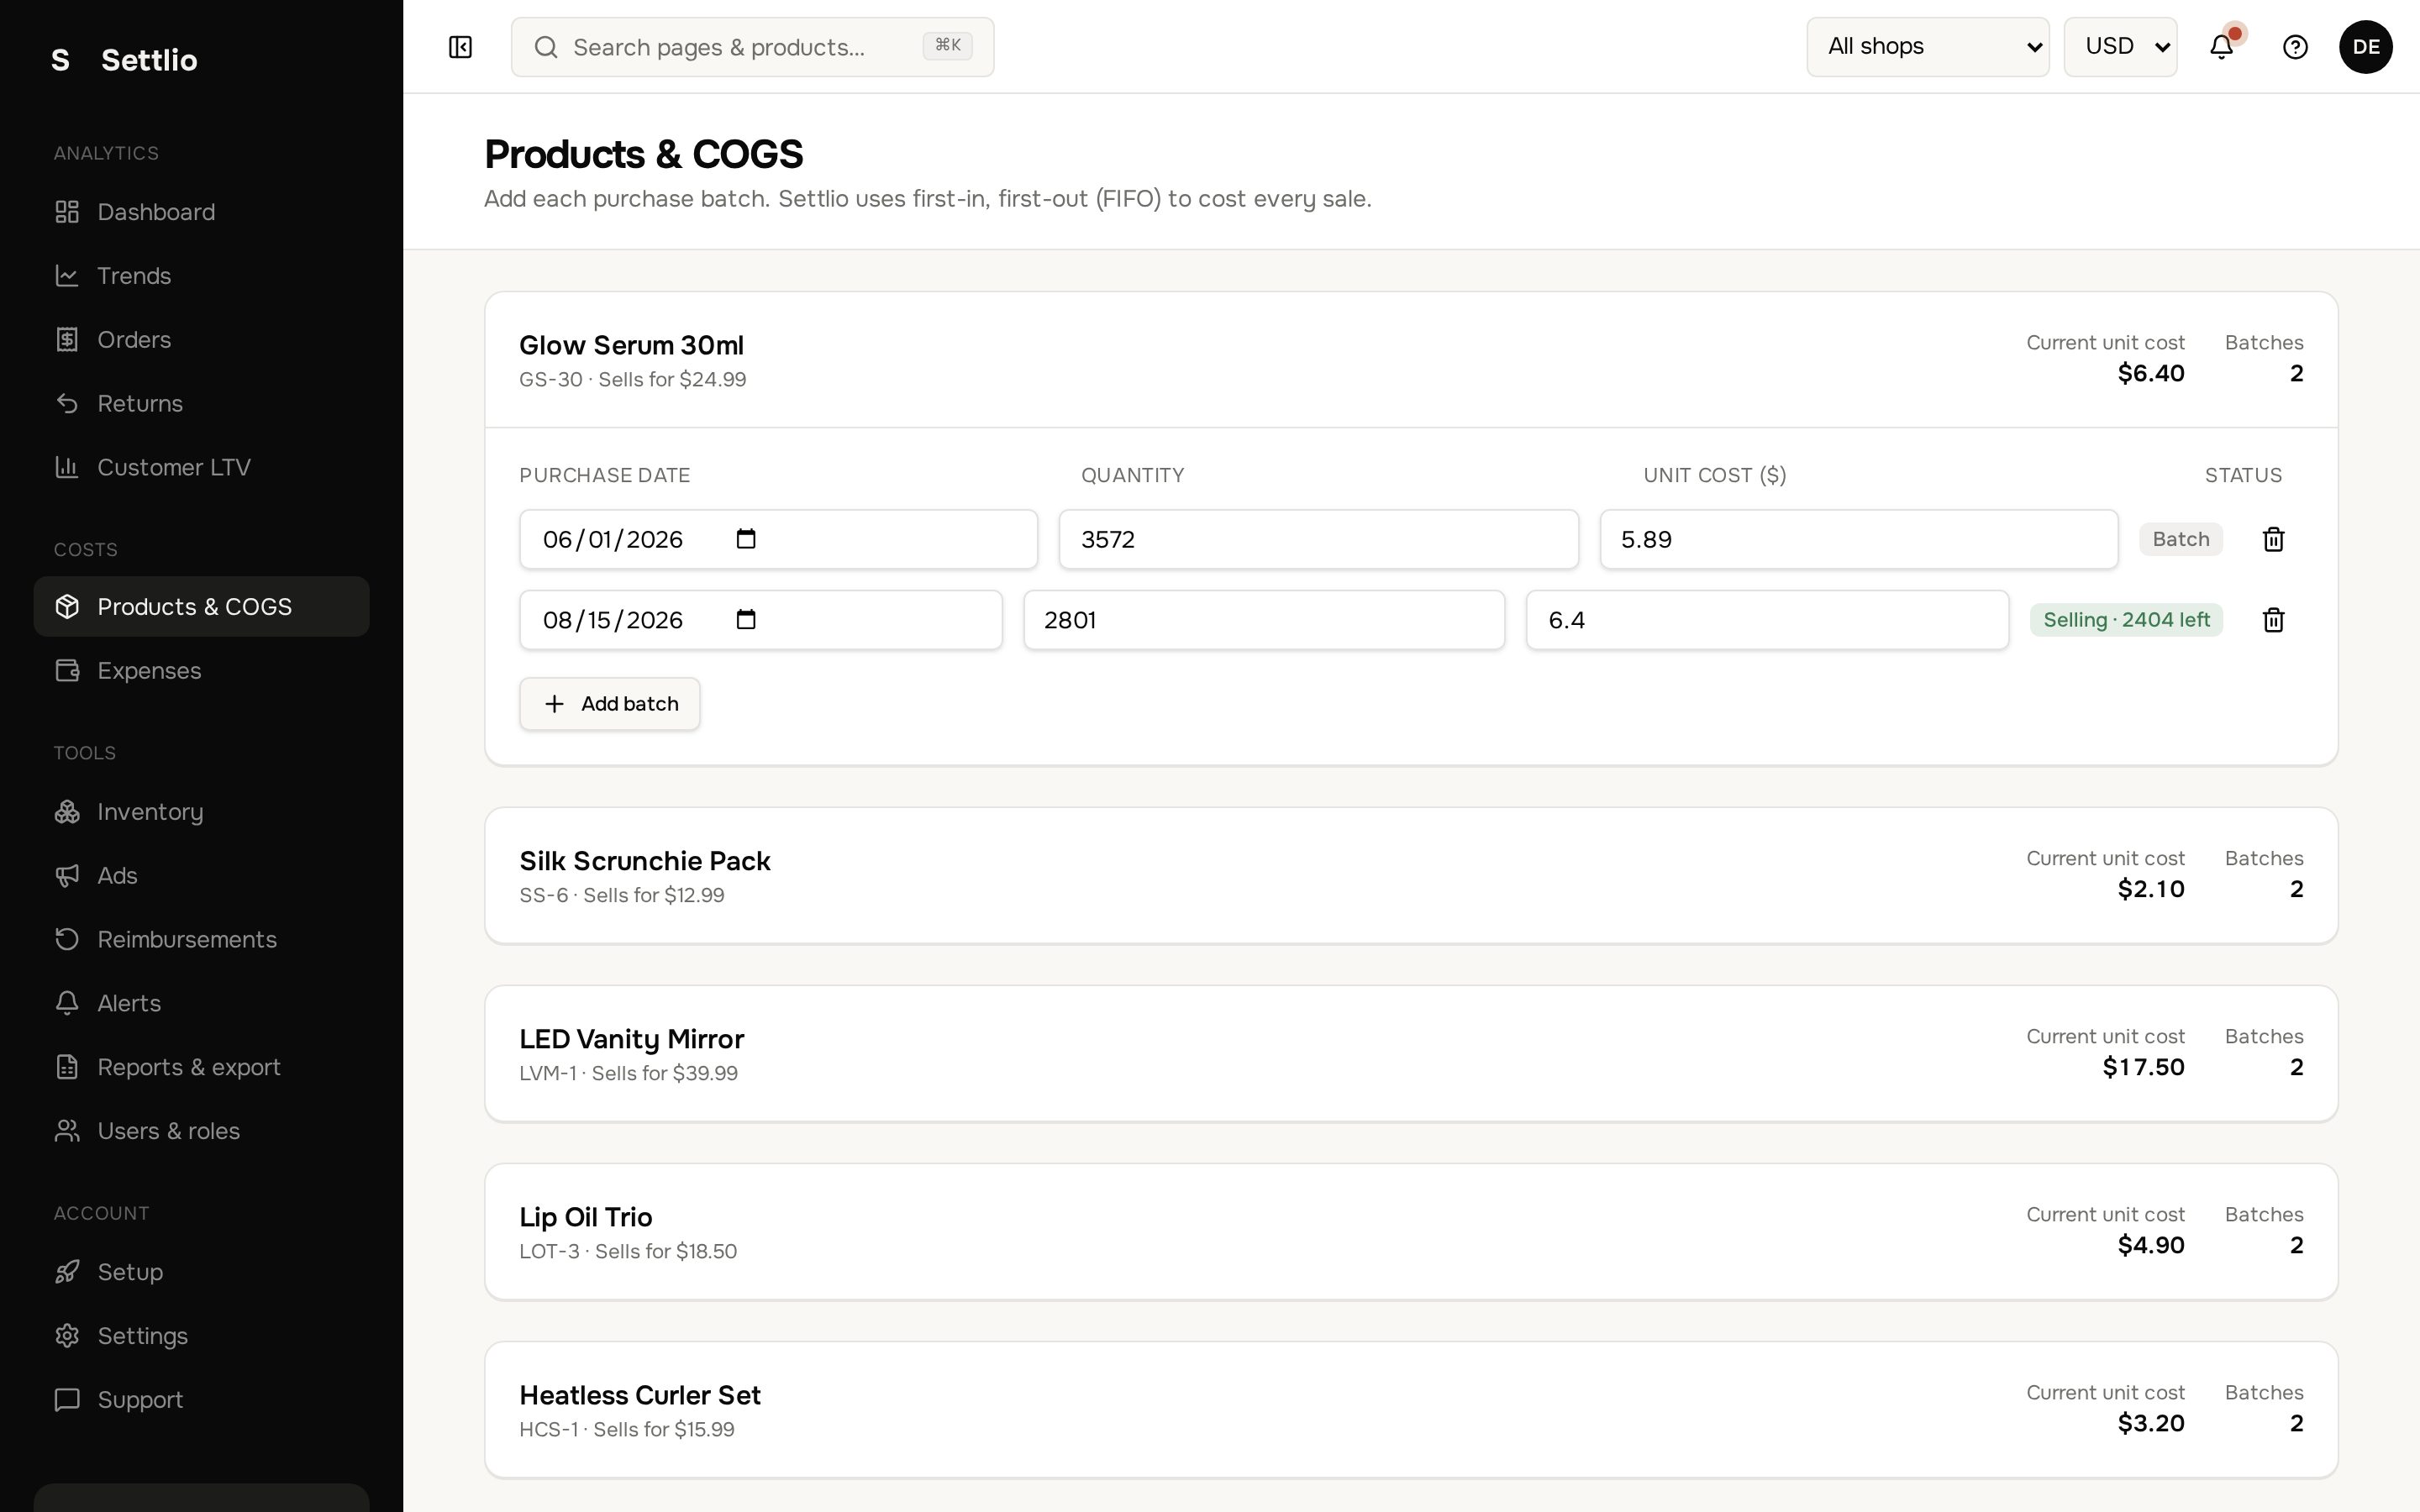Screen dimensions: 2420x1512
Task: Select Expenses in sidebar
Action: click(201, 671)
